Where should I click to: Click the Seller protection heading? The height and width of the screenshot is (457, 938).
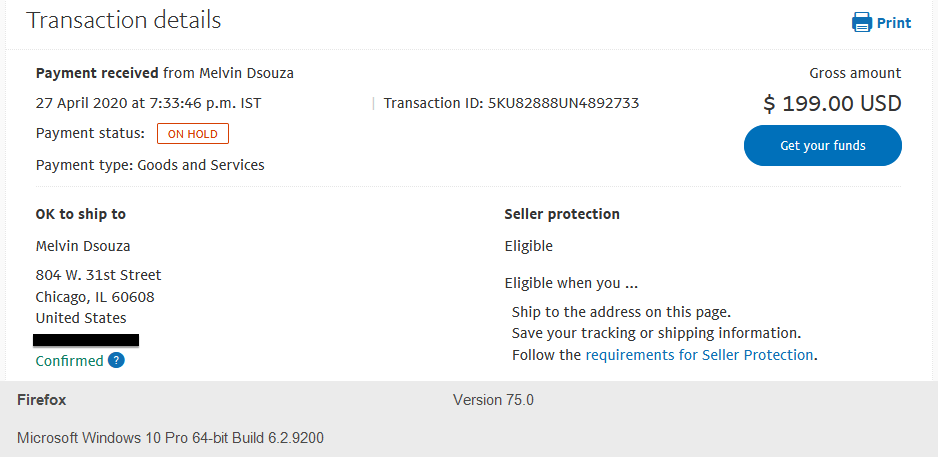click(562, 214)
